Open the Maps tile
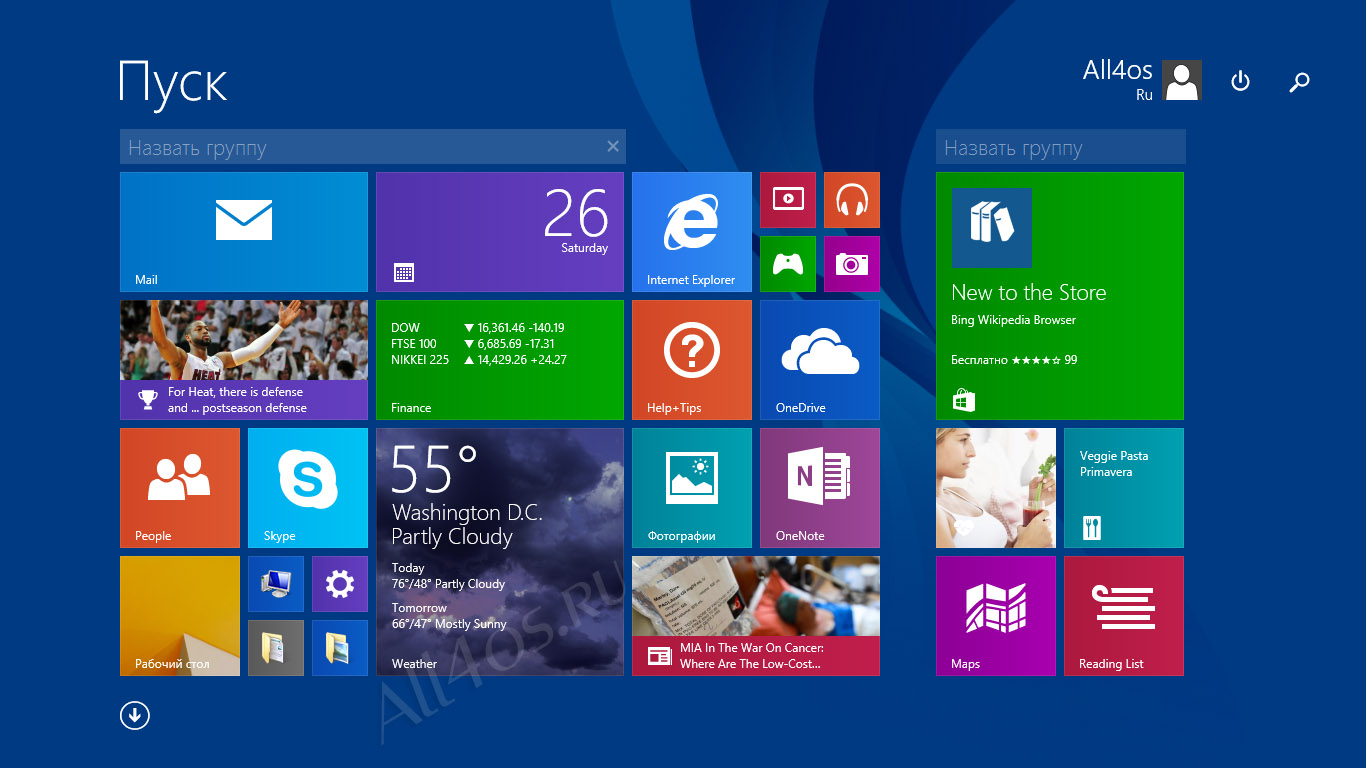 click(996, 616)
